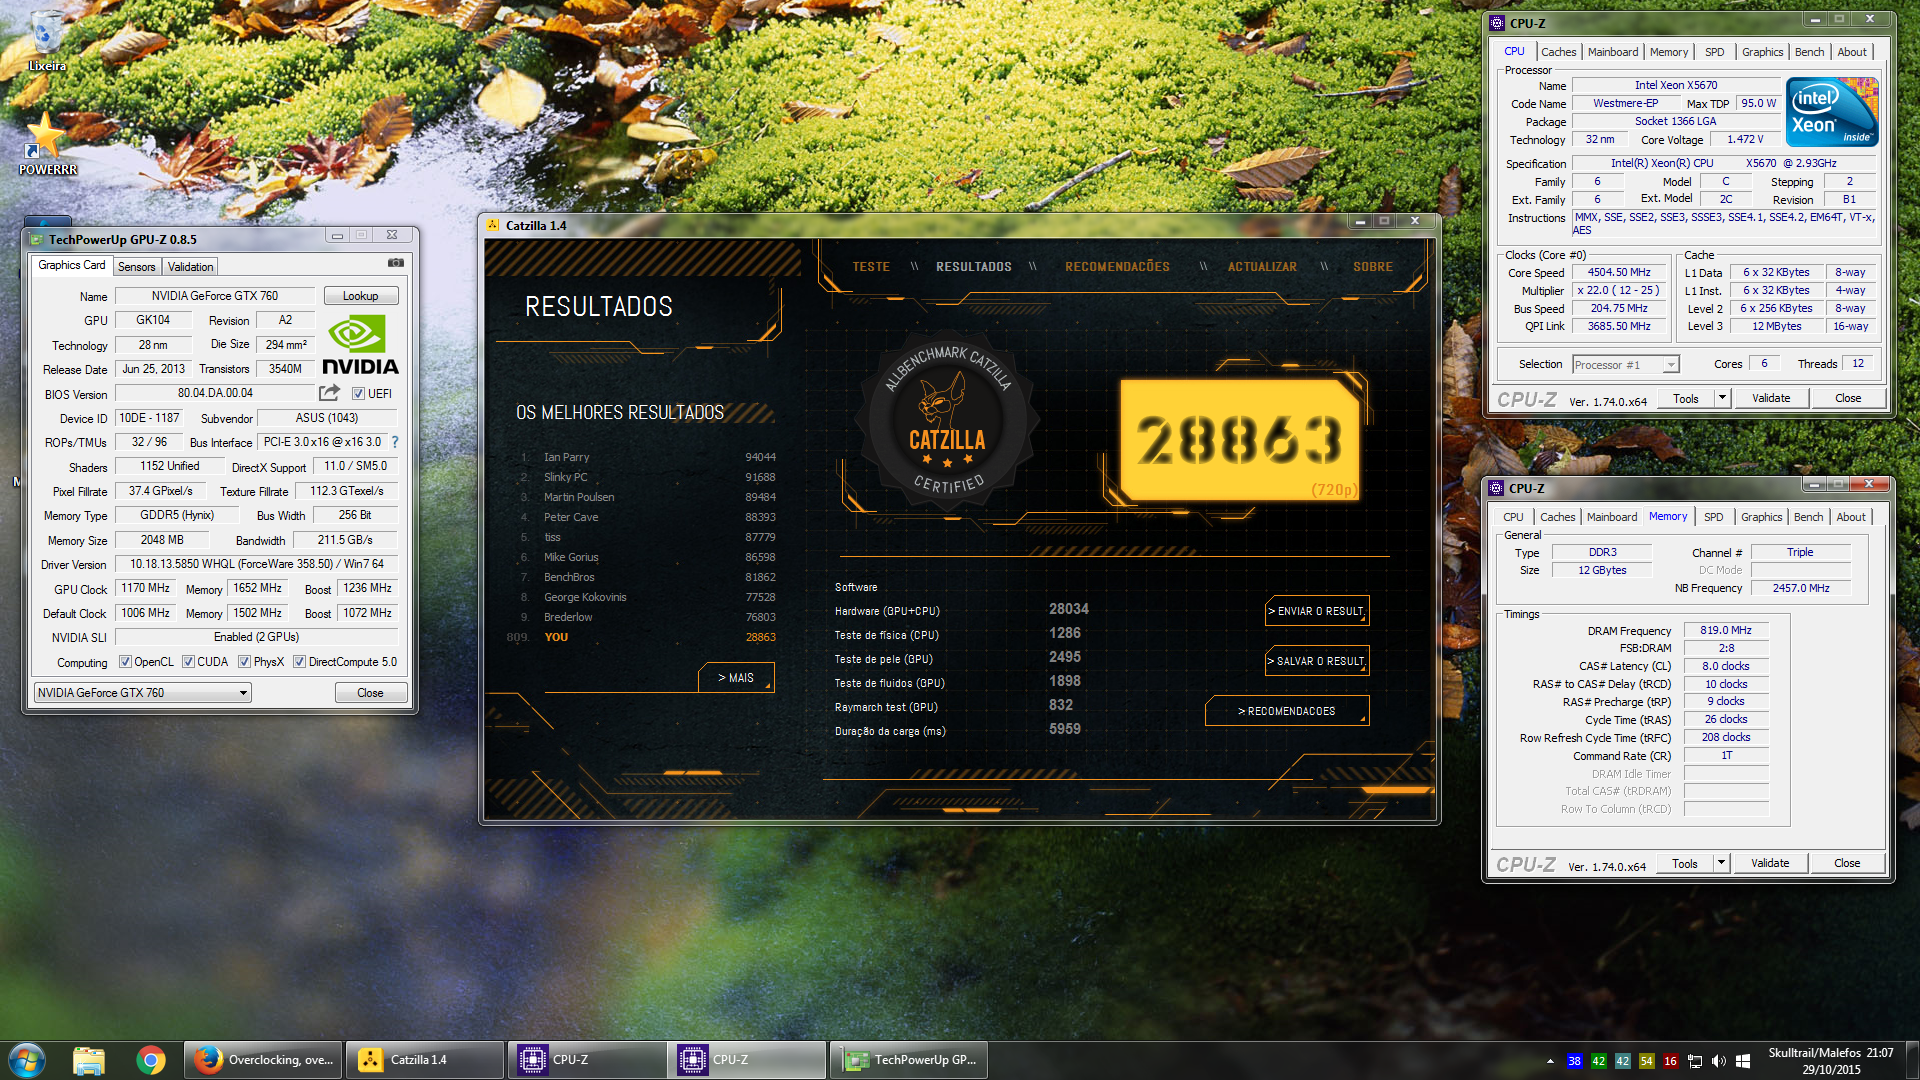Select the Ian Parry leaderboard row

coord(648,457)
